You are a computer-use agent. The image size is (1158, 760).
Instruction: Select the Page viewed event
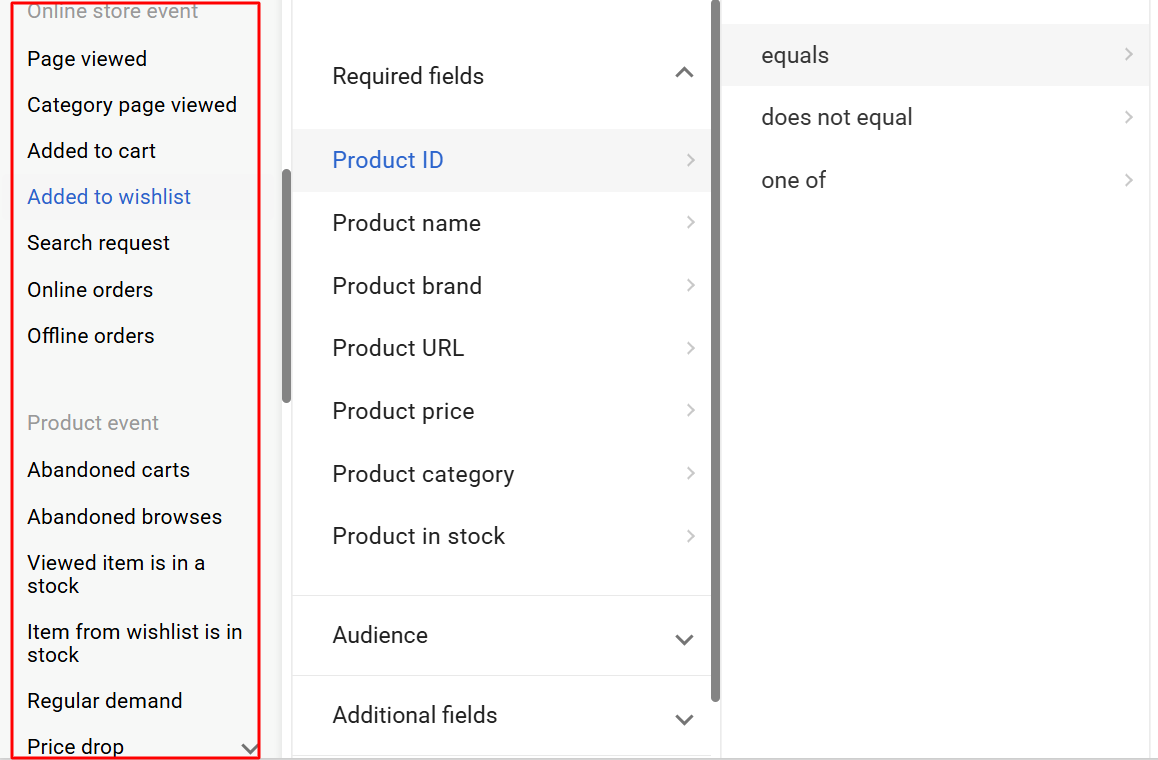[x=87, y=59]
